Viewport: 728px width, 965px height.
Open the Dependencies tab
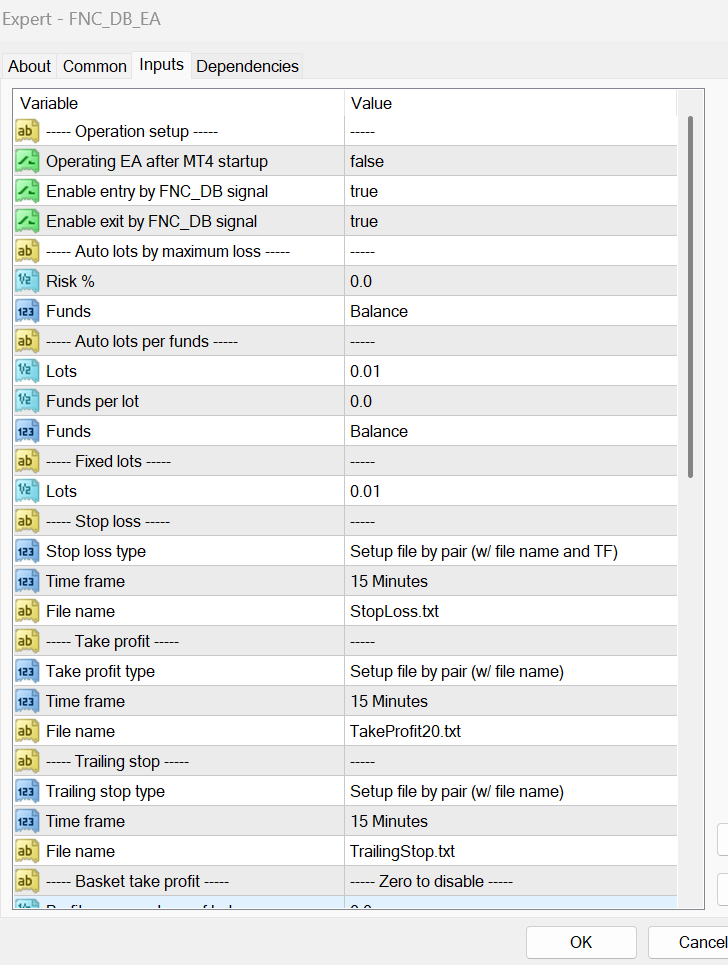247,66
